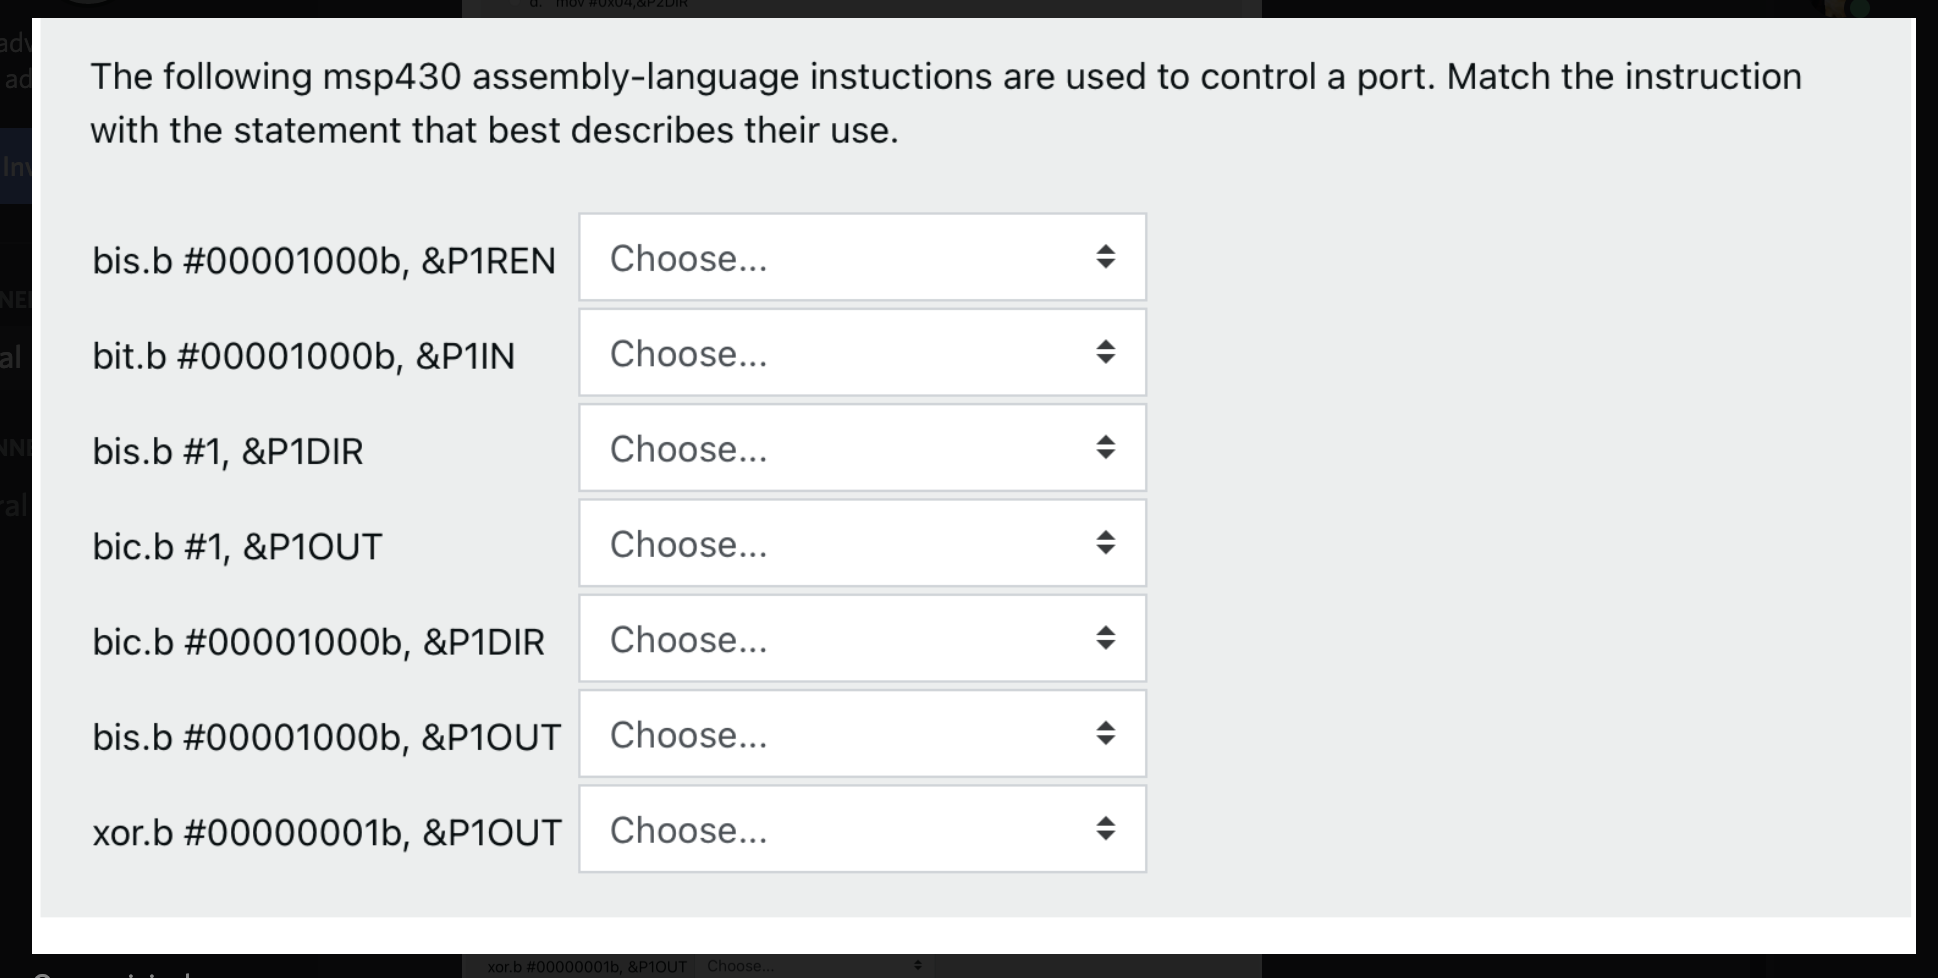Click the up-down chevron icon beside the bic.b #1 selector
Viewport: 1938px width, 978px height.
pyautogui.click(x=1104, y=543)
